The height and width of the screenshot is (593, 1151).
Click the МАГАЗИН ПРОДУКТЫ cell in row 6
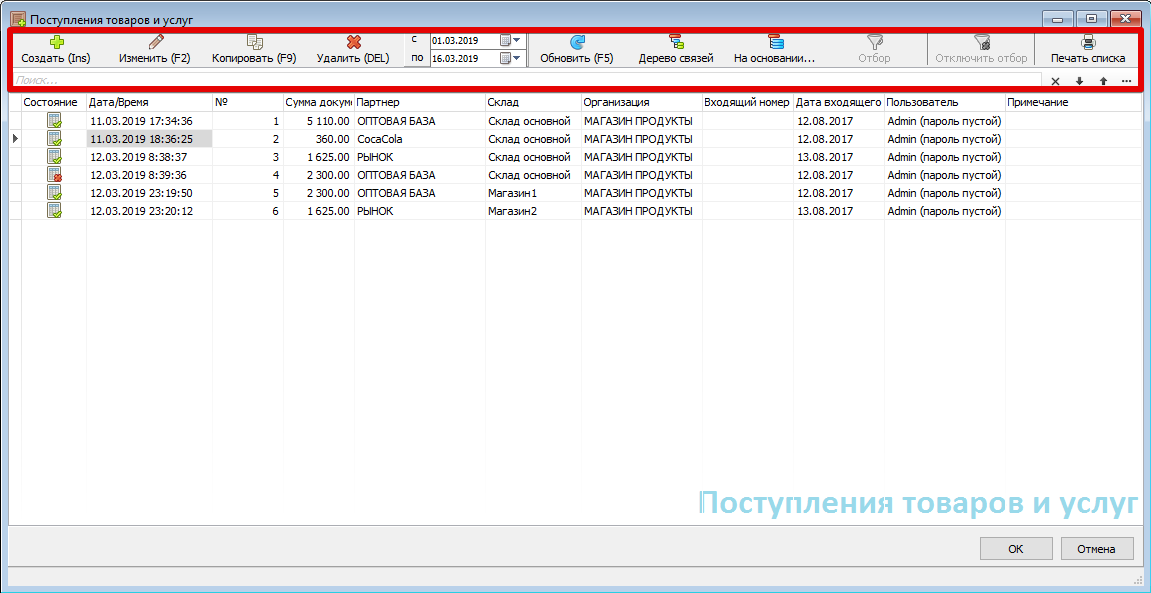coord(642,211)
